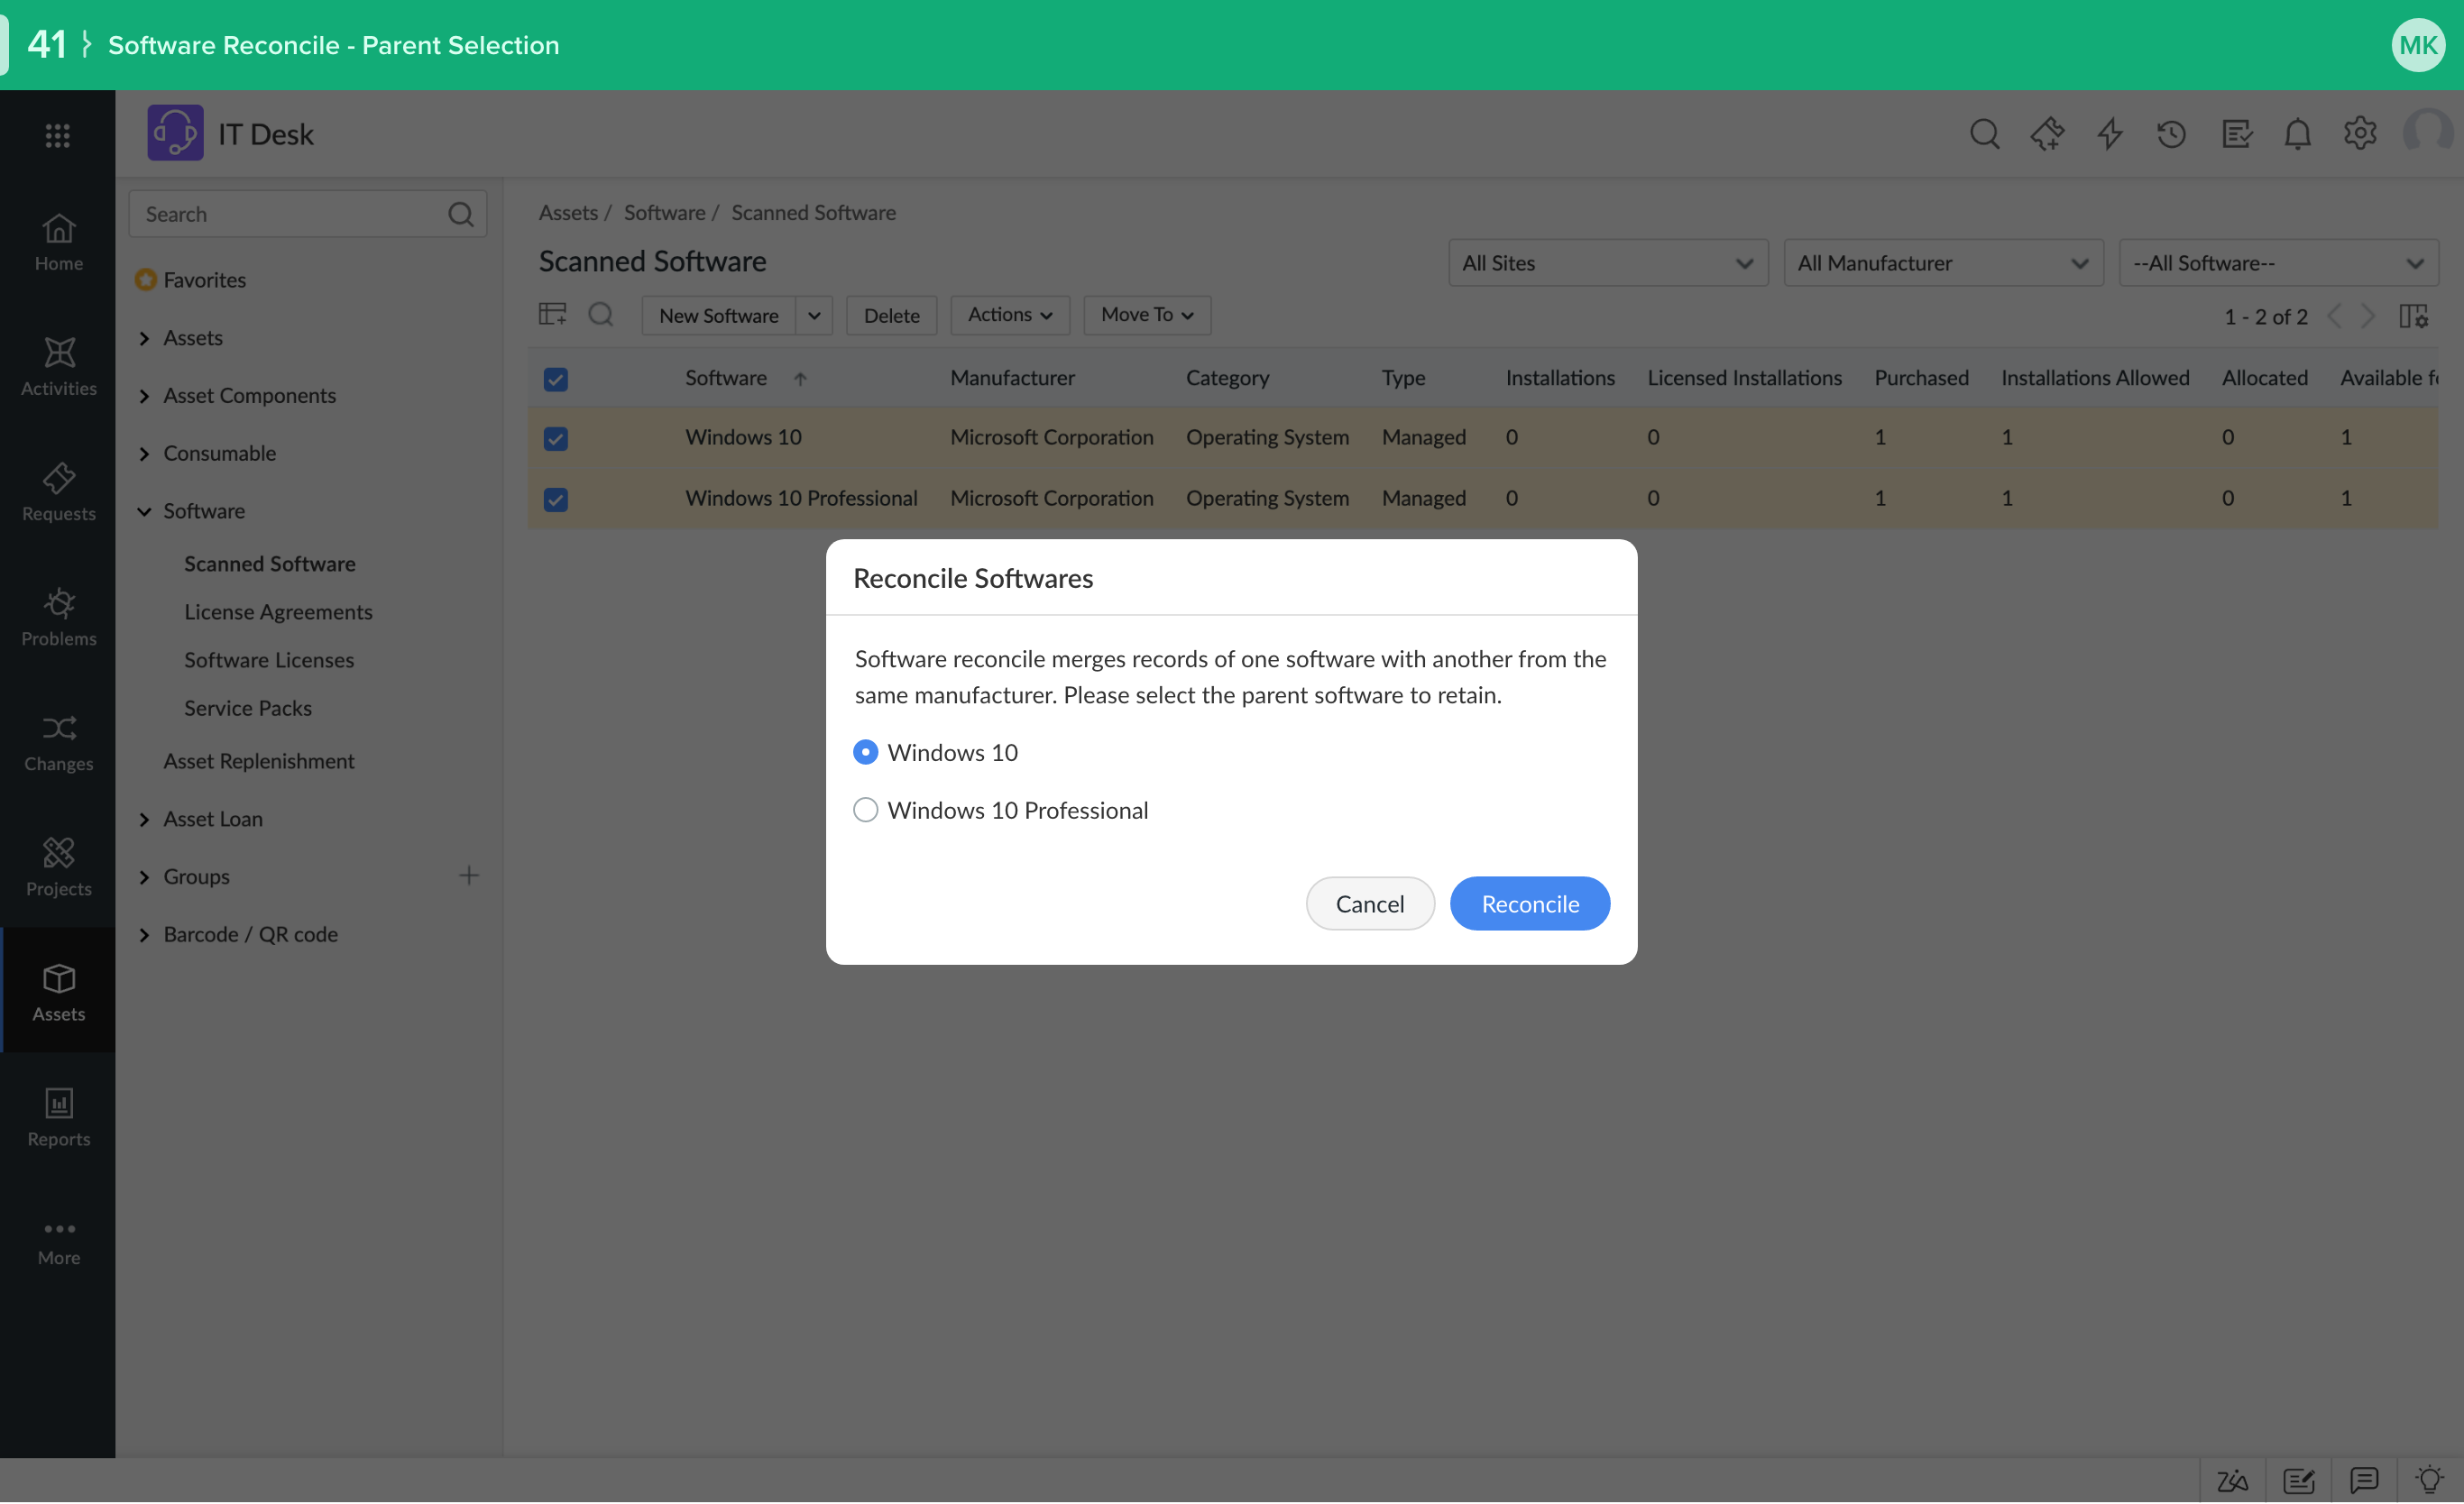Go to Software breadcrumb link
Viewport: 2464px width, 1504px height.
coord(665,213)
